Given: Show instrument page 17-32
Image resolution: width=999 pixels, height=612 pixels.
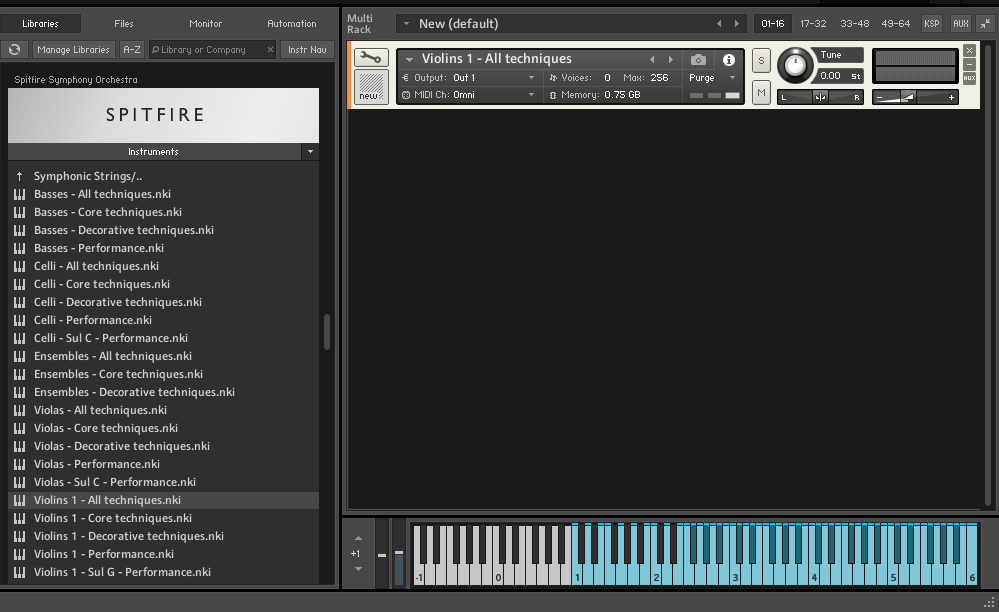Looking at the screenshot, I should pos(813,24).
